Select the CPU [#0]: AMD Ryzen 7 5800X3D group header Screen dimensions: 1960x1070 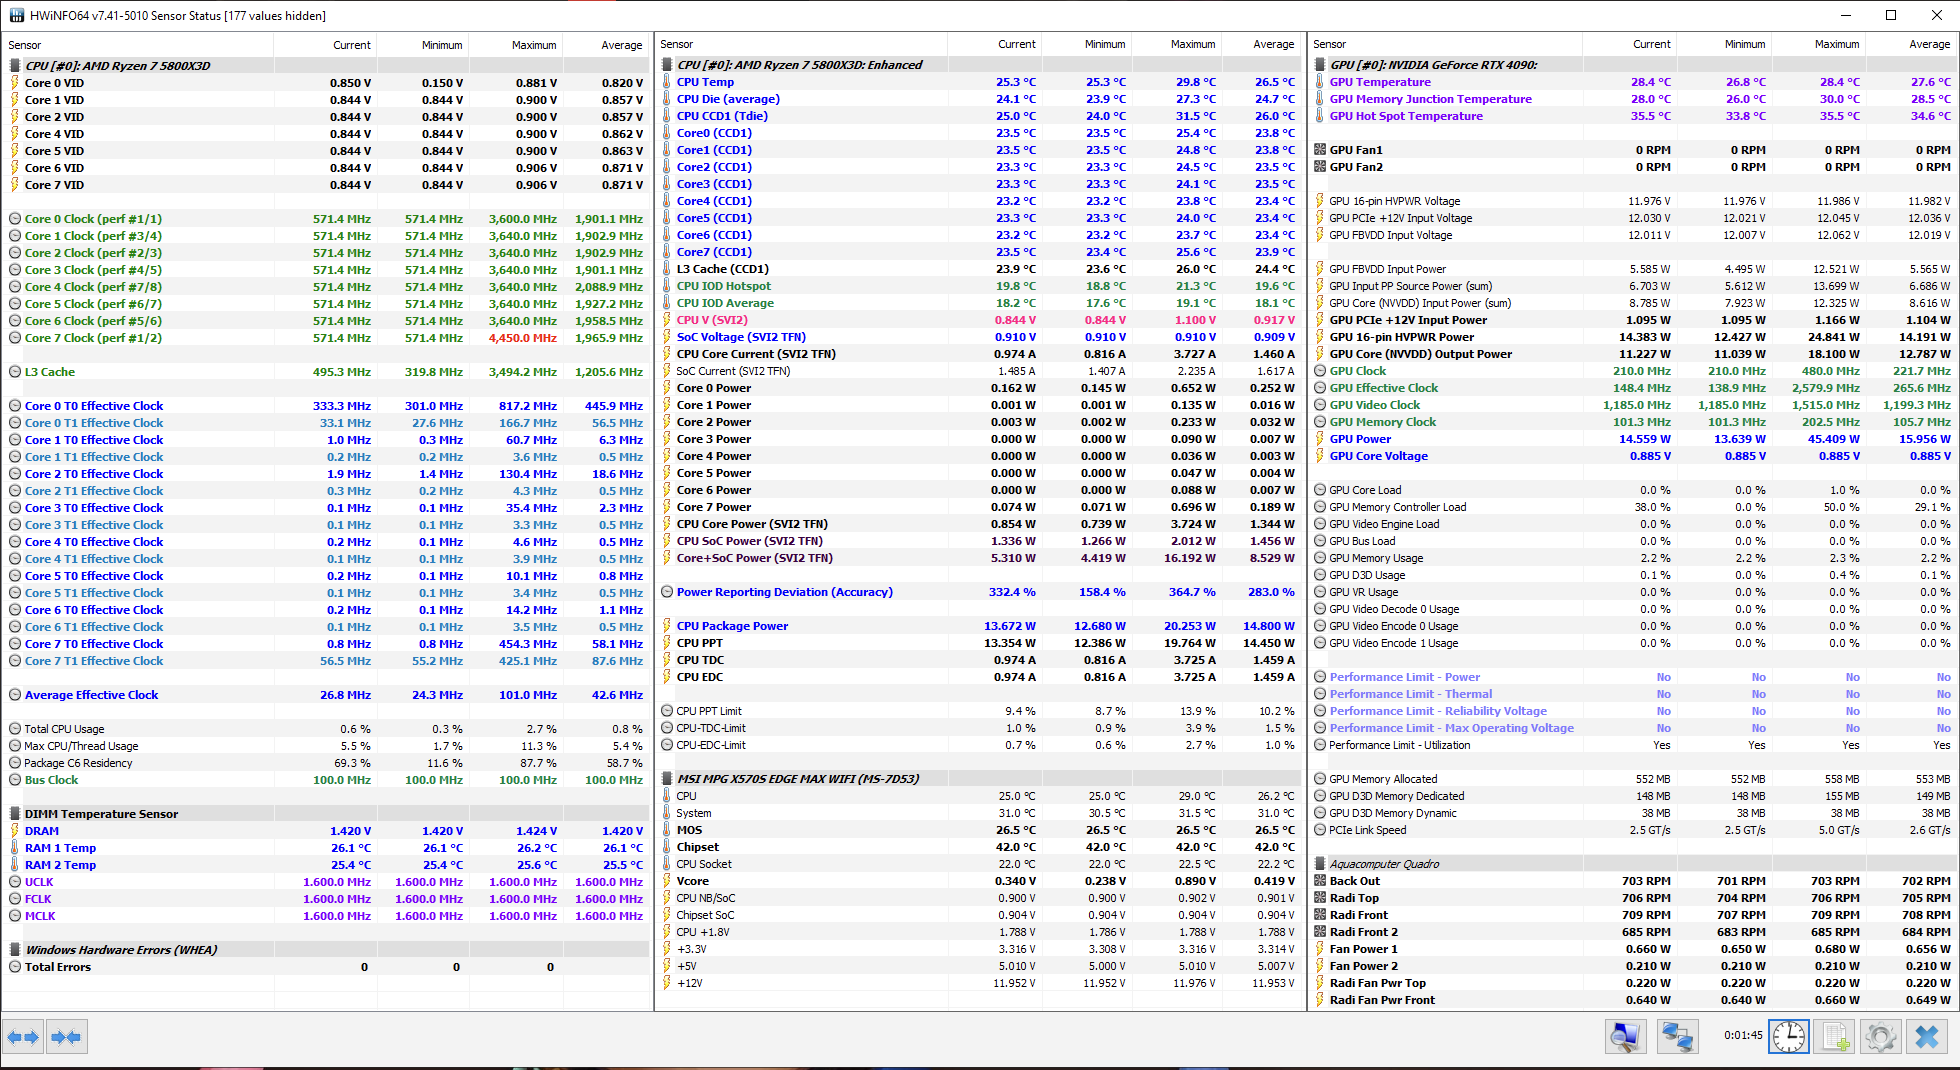click(x=327, y=66)
